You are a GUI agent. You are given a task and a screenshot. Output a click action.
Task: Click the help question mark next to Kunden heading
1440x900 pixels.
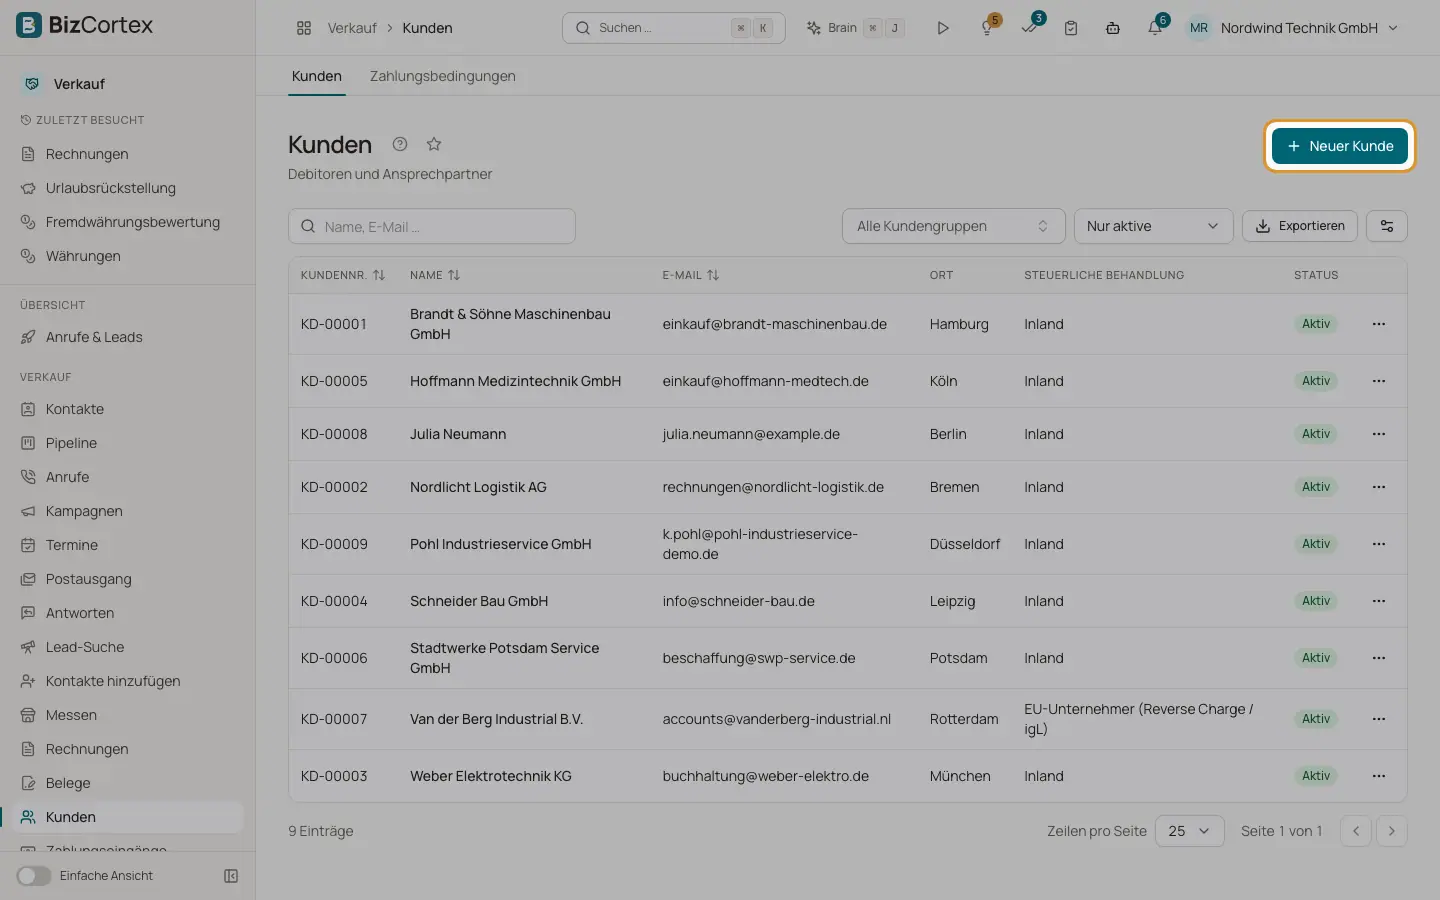pyautogui.click(x=400, y=144)
